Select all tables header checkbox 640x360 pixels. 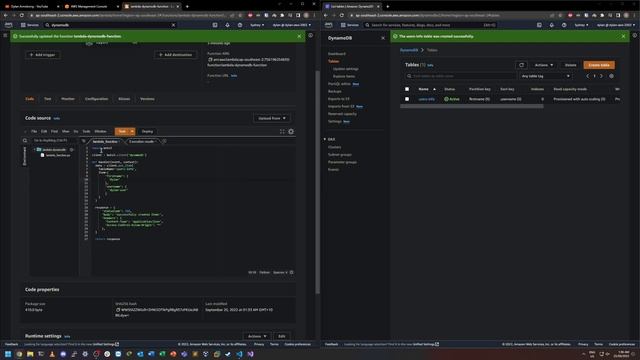point(407,89)
